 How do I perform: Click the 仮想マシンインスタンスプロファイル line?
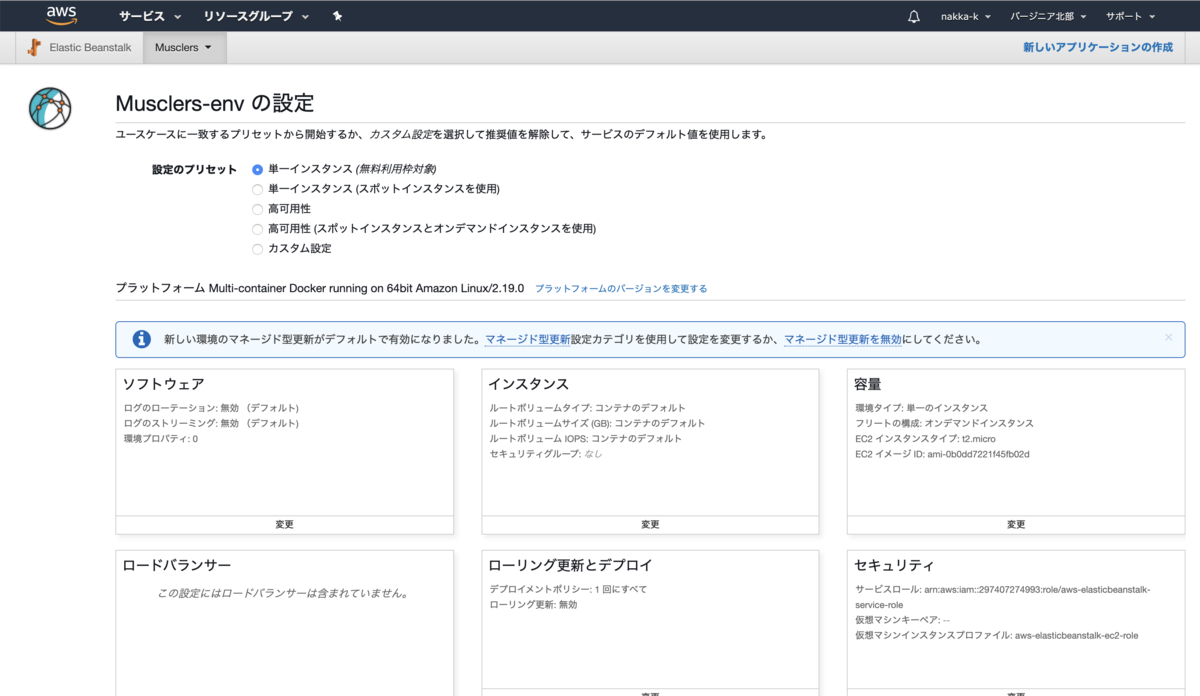[x=996, y=635]
